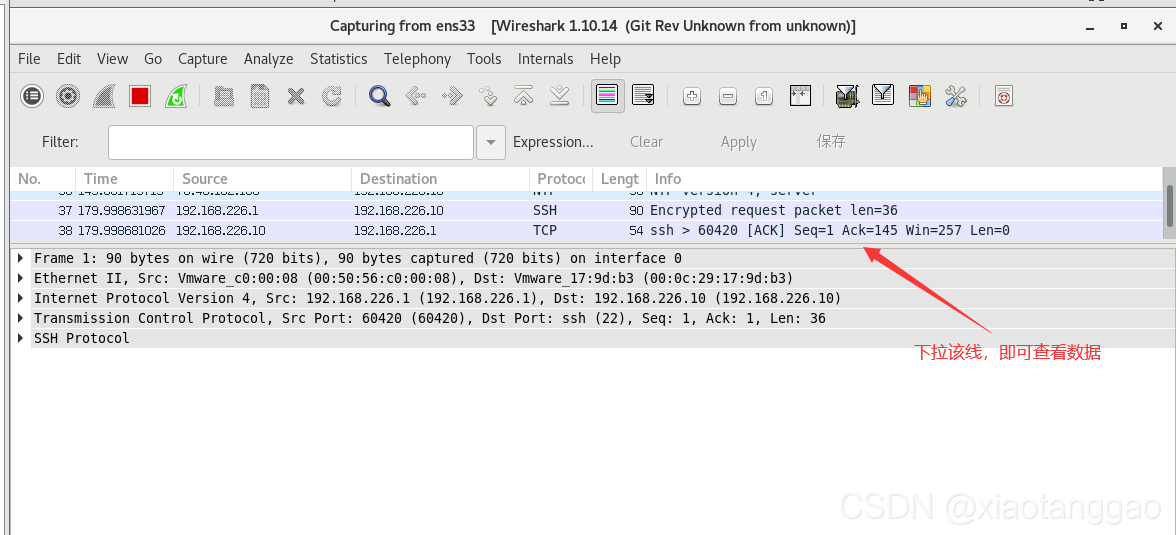Sort by the Destination column header
The image size is (1176, 535).
coord(440,179)
